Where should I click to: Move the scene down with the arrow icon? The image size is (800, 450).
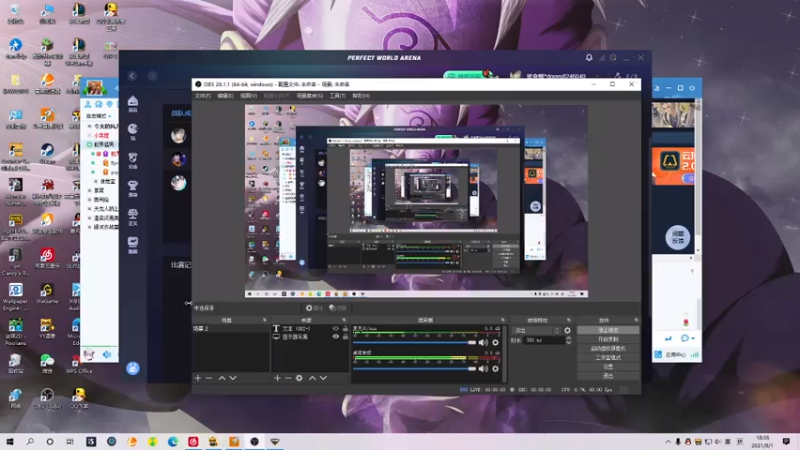point(233,378)
